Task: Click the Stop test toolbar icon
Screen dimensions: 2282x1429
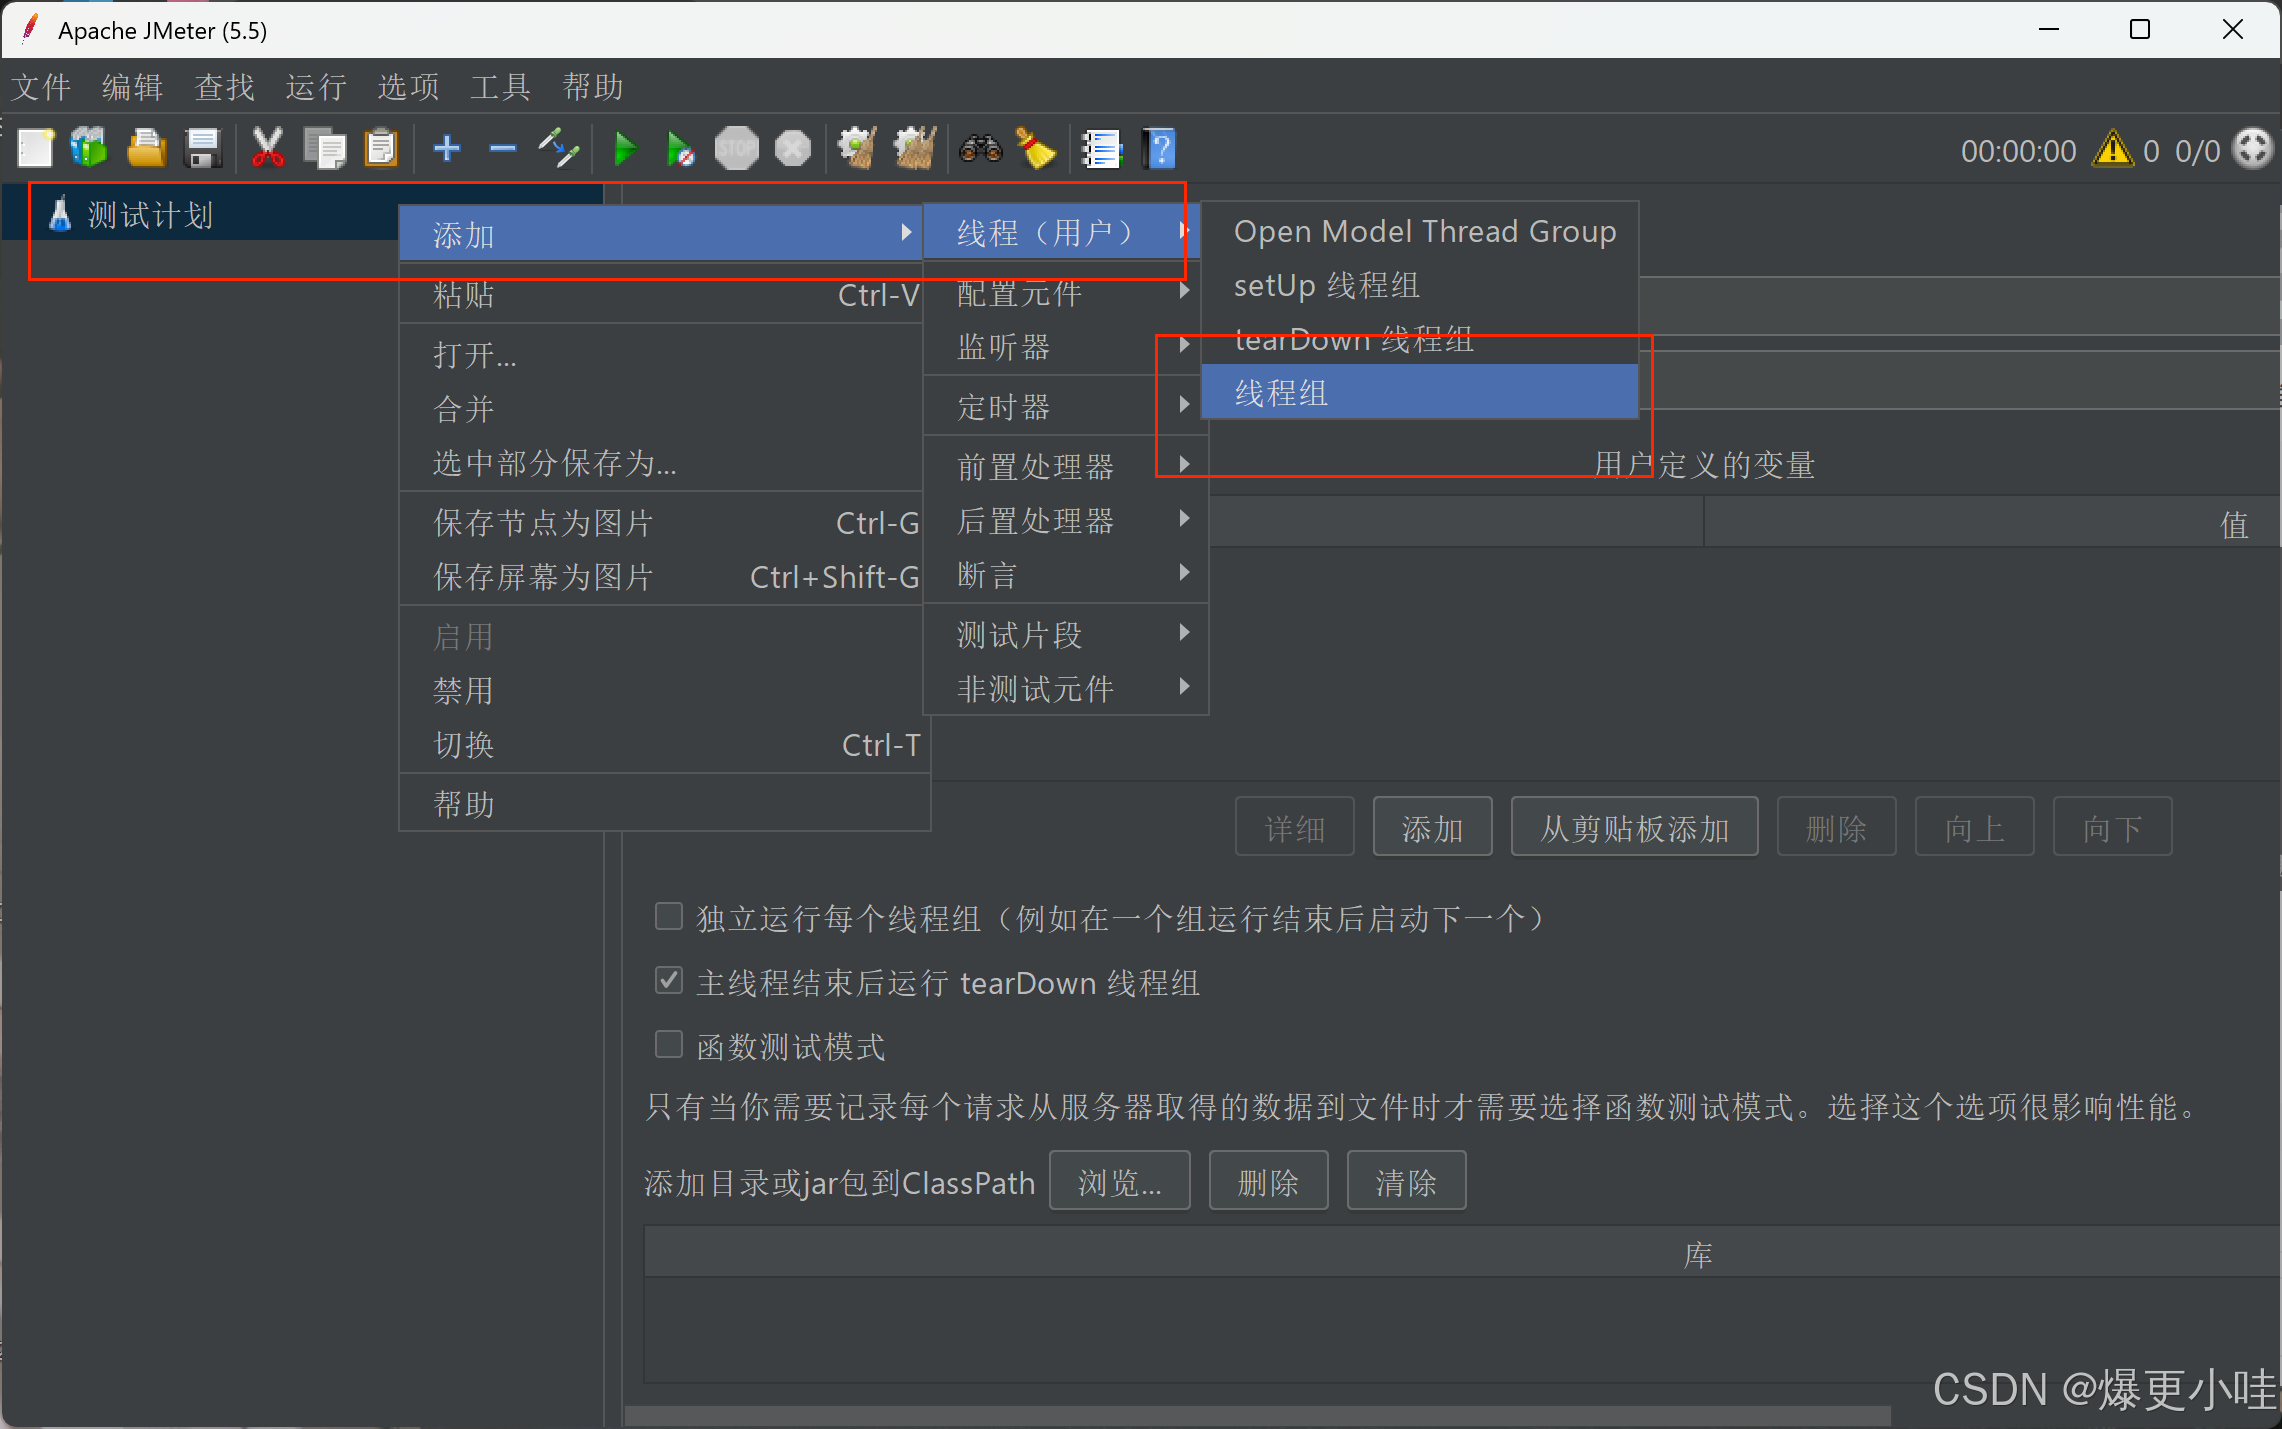Action: pos(737,150)
